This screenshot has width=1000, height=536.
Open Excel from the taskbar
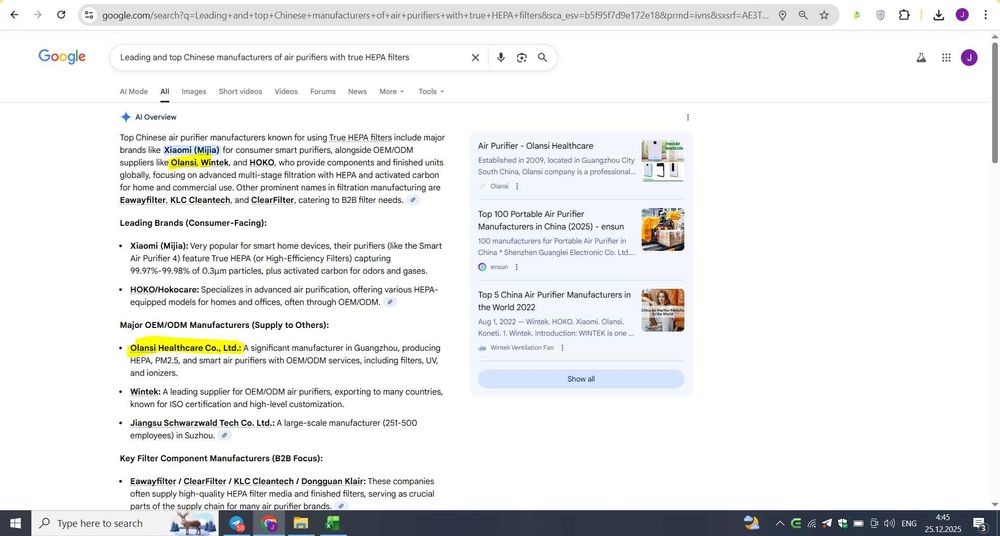(x=332, y=523)
